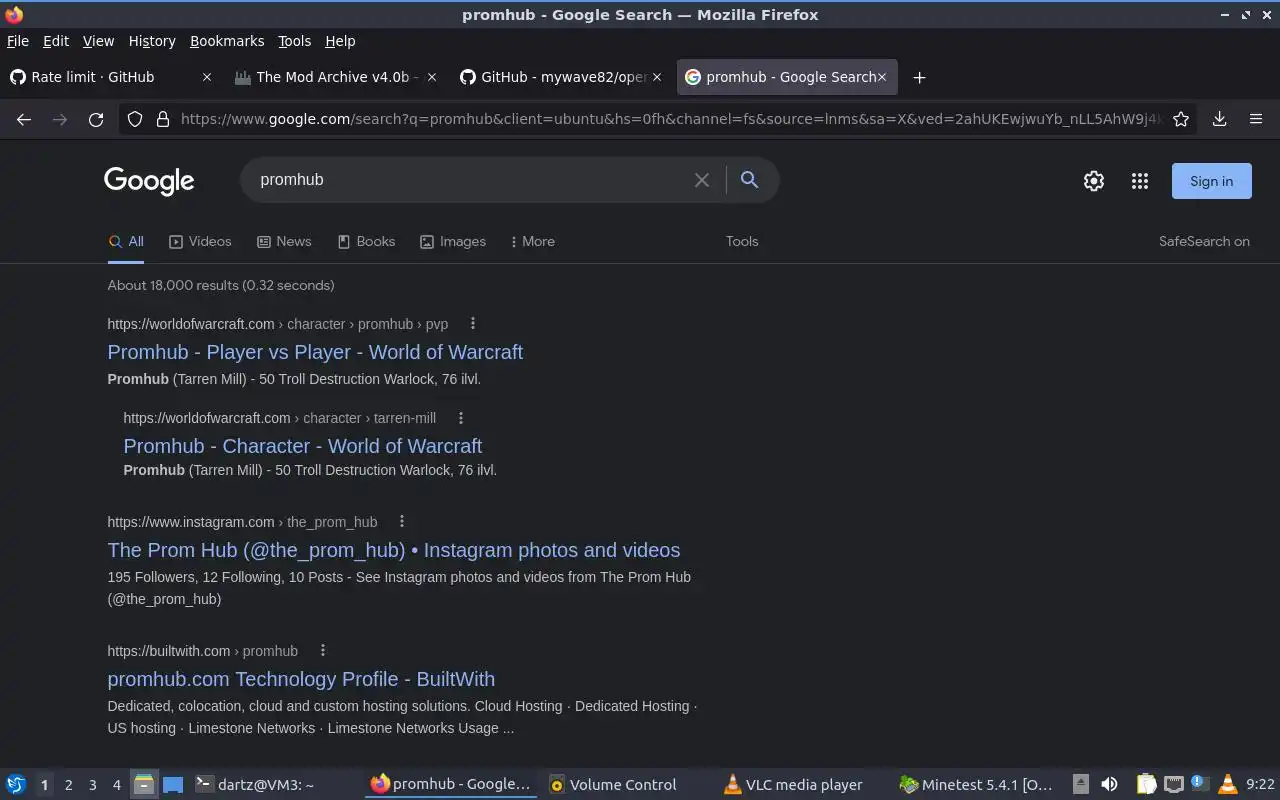Click the Firefox URL address bar
1280x800 pixels.
coord(670,119)
